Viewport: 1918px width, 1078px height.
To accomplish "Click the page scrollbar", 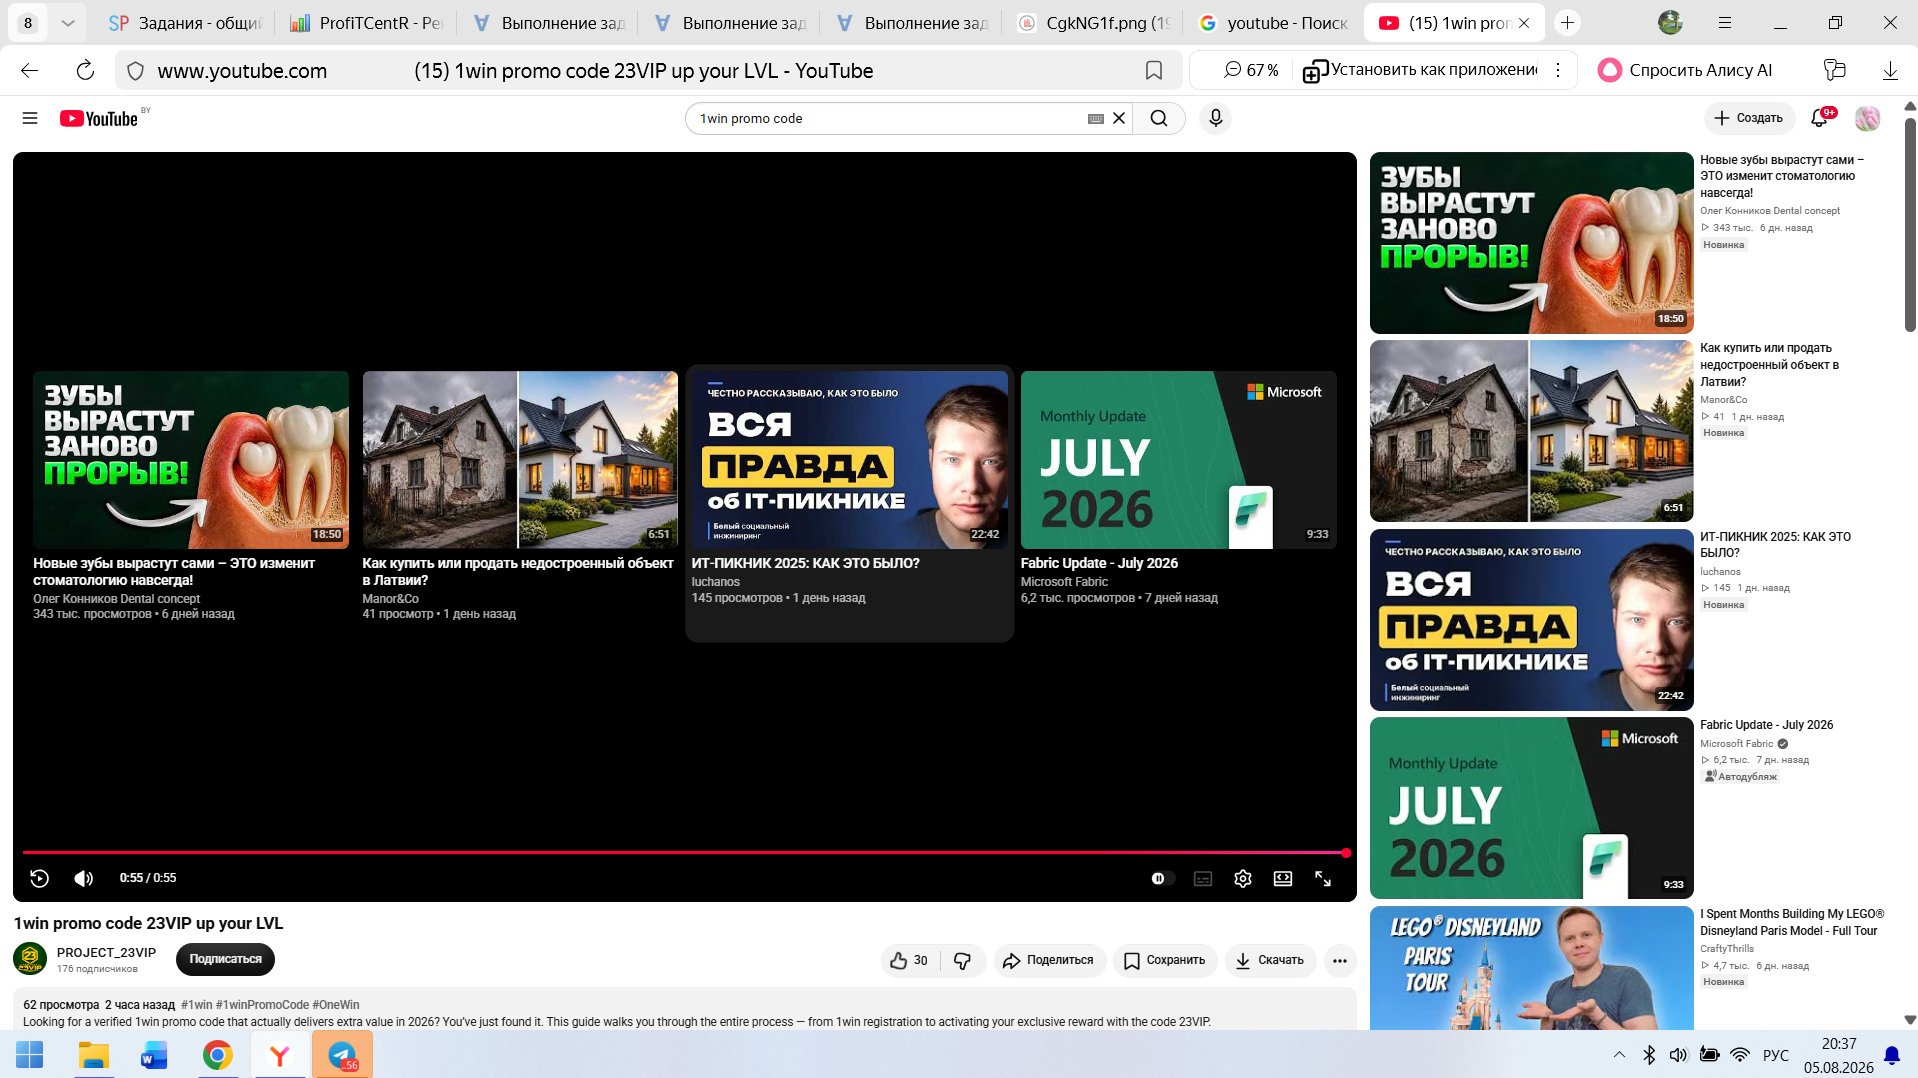I will click(x=1909, y=225).
